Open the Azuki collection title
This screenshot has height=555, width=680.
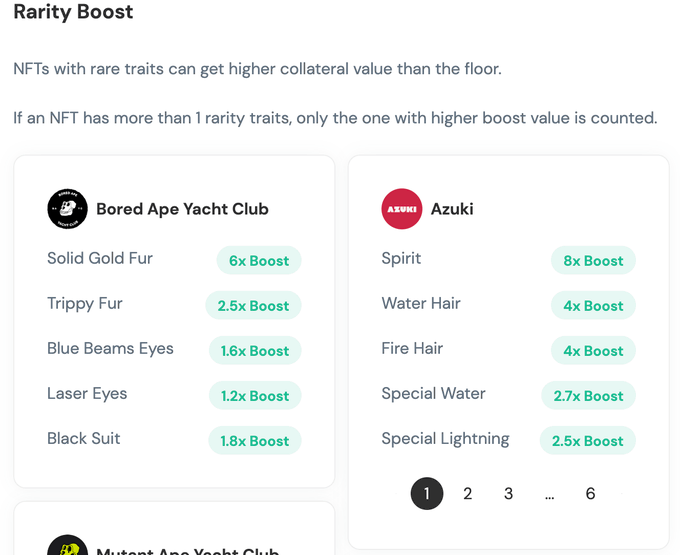452,209
